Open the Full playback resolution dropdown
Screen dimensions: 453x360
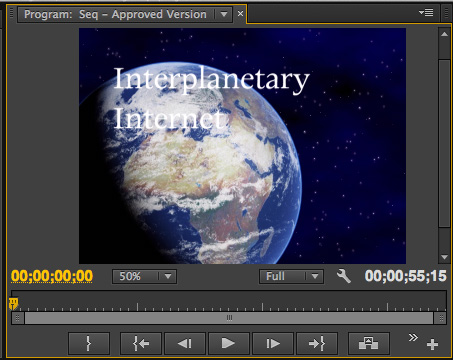291,276
